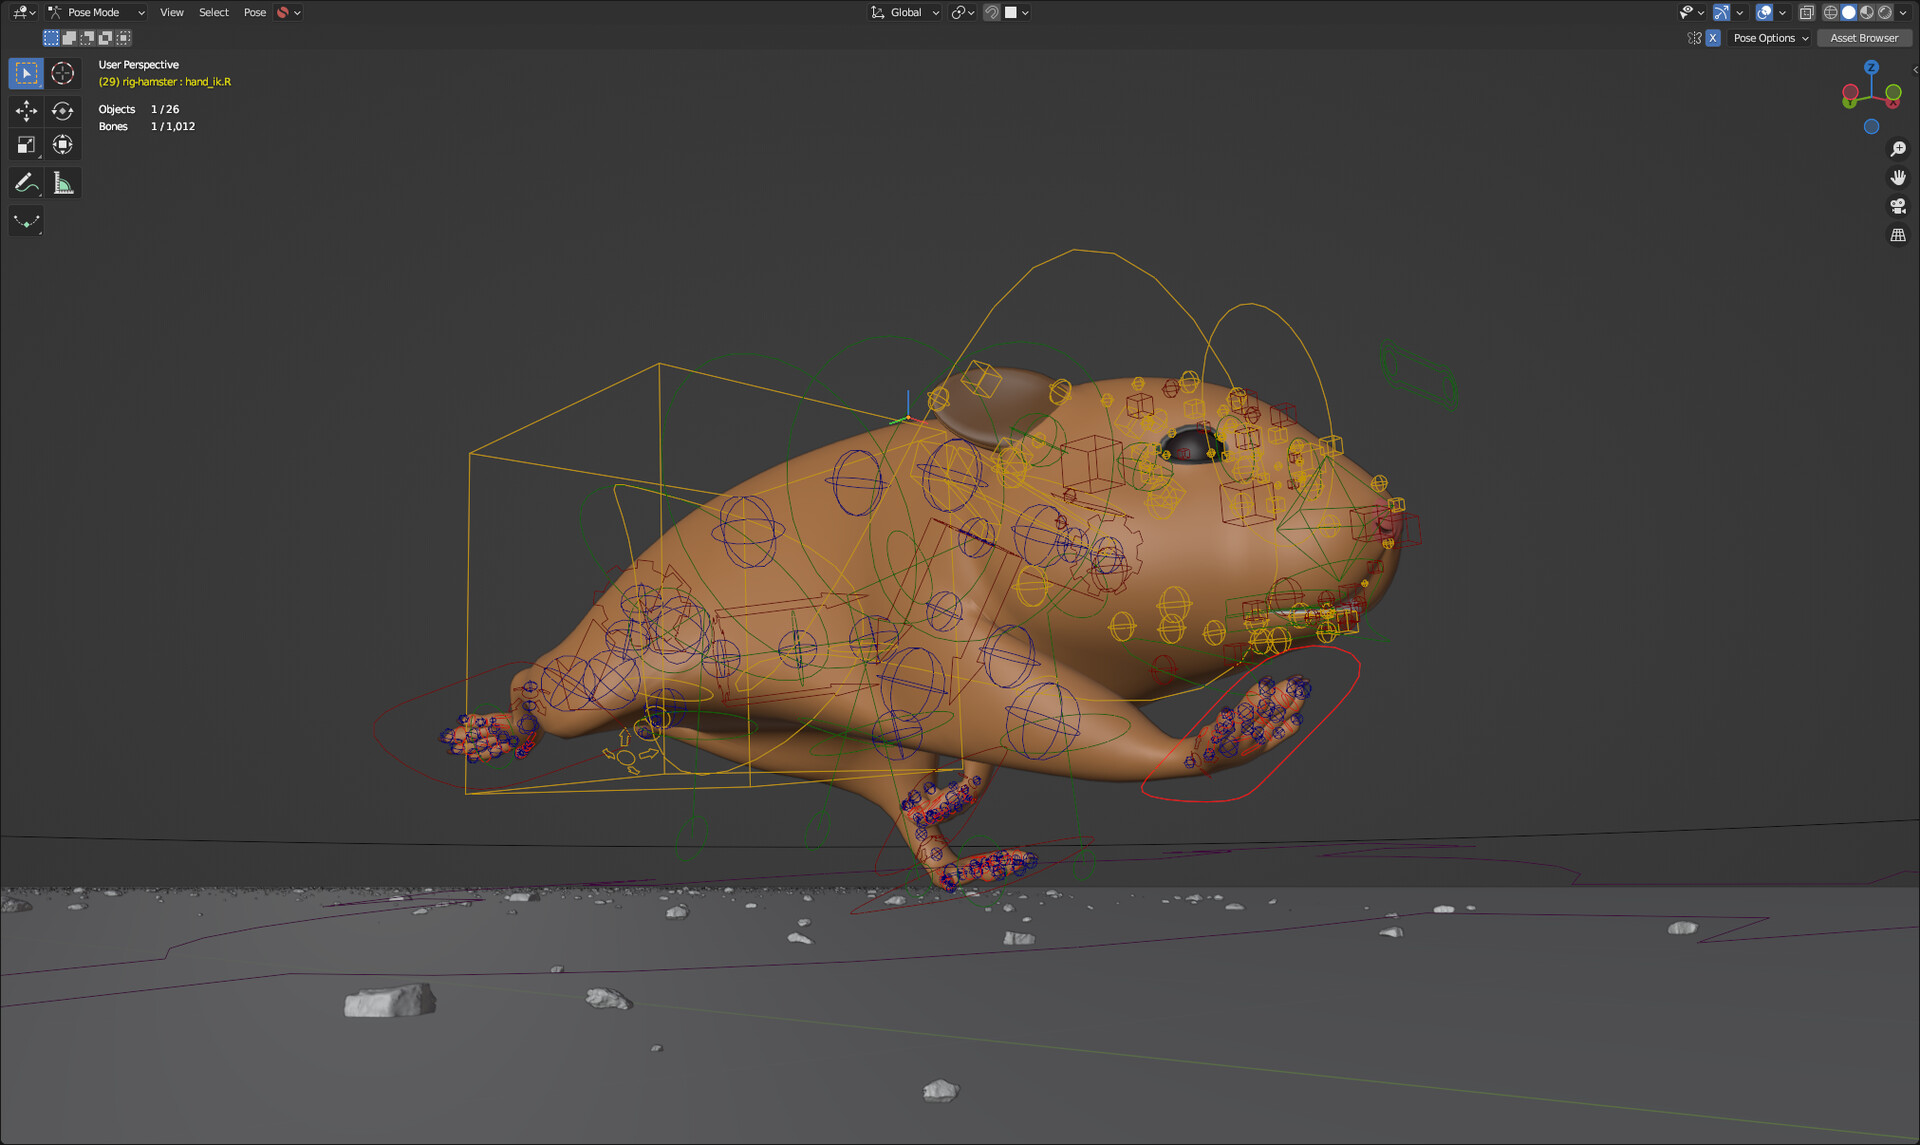Select the Cursor tool in toolbar
Image resolution: width=1920 pixels, height=1145 pixels.
pyautogui.click(x=62, y=73)
